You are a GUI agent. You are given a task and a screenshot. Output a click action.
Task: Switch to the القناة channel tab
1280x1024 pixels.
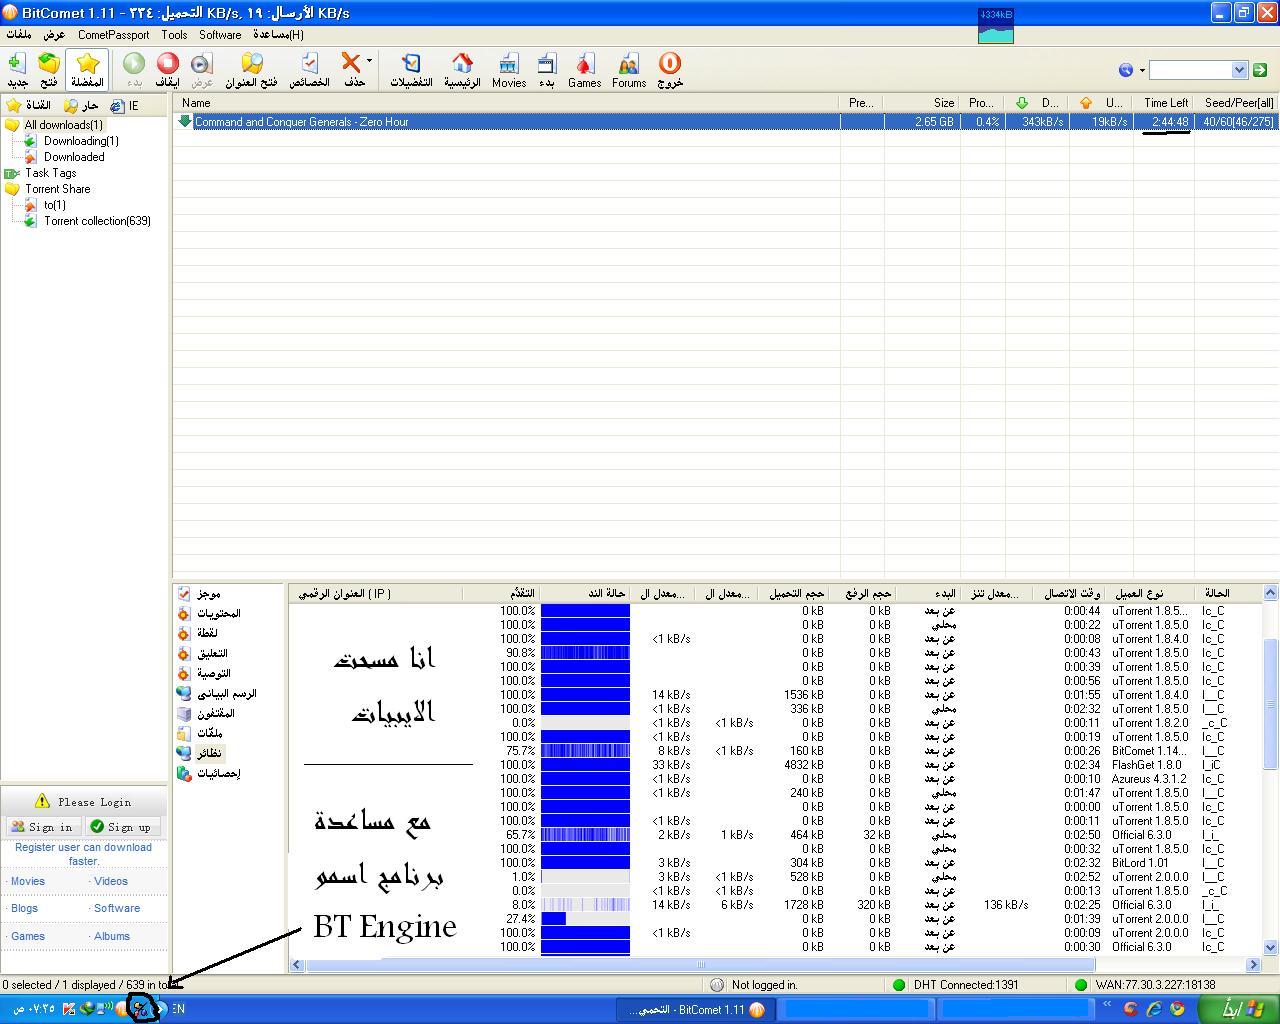pyautogui.click(x=28, y=105)
